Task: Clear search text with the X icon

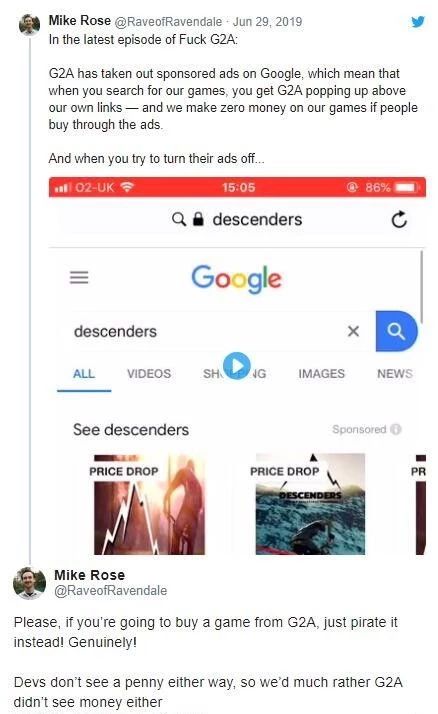Action: click(x=353, y=331)
